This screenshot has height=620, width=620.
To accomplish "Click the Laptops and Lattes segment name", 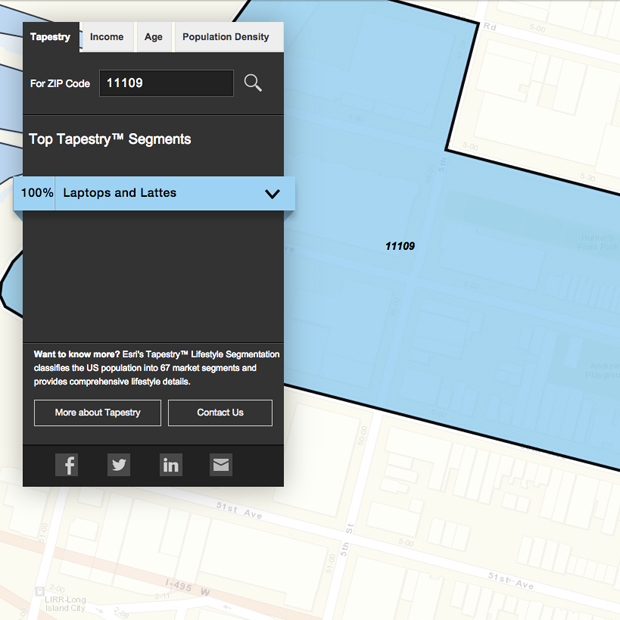I will (x=120, y=193).
